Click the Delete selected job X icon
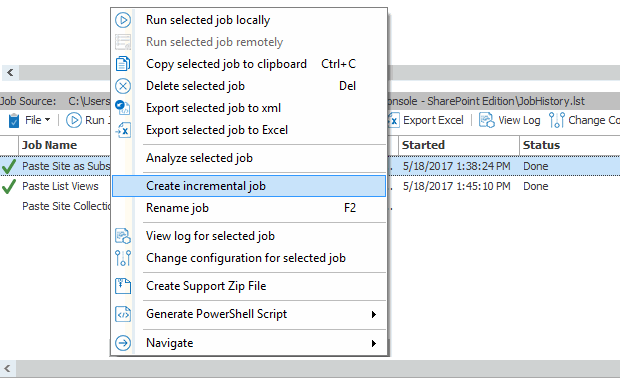The image size is (620, 378). coord(123,86)
